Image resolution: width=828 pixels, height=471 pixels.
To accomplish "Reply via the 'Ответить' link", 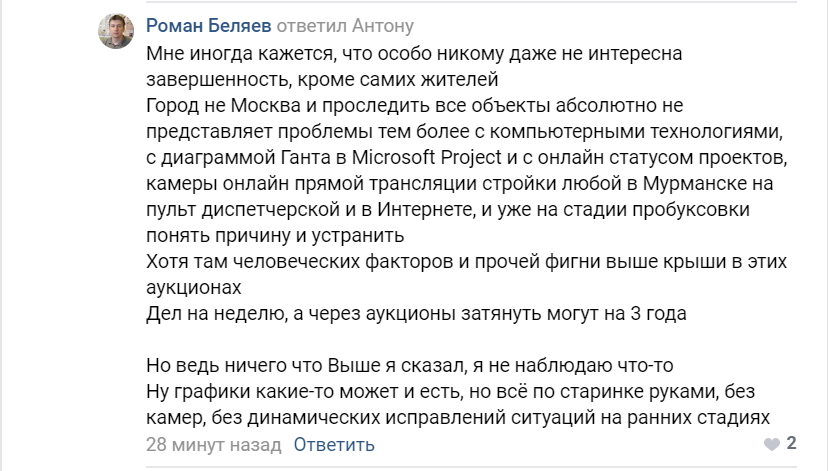I will (334, 445).
